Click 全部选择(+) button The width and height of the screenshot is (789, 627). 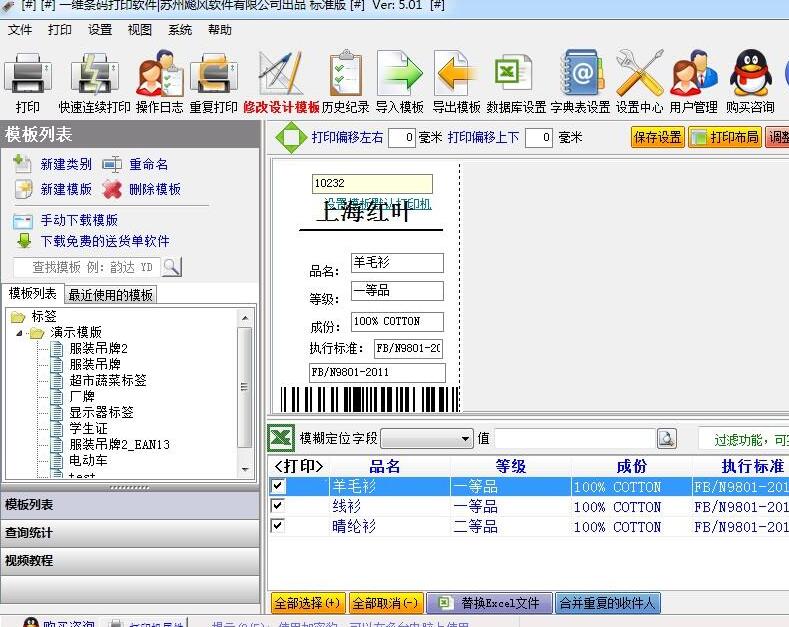pyautogui.click(x=307, y=603)
